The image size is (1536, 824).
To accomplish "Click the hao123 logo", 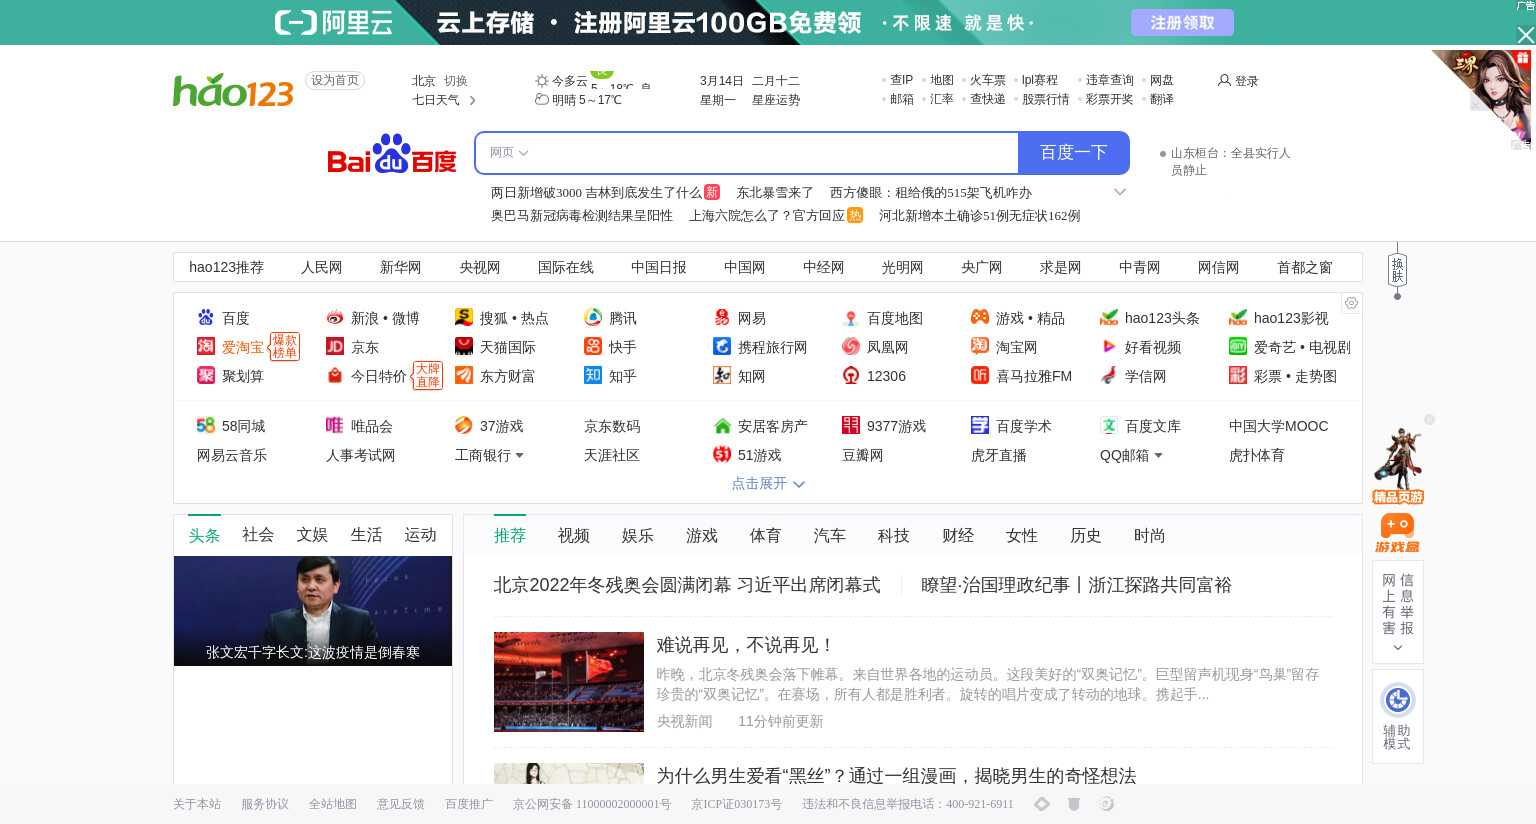I will (x=233, y=90).
